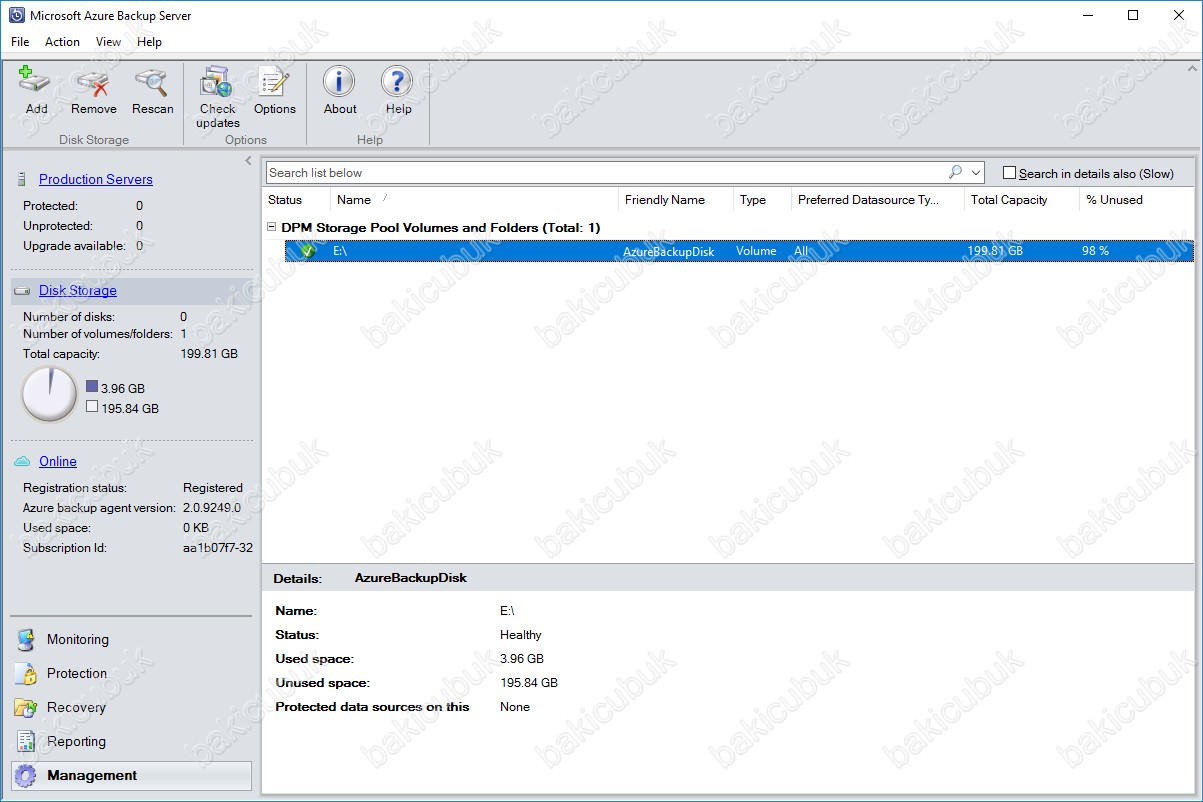1203x802 pixels.
Task: Enable Search in details also checkbox
Action: coord(1009,173)
